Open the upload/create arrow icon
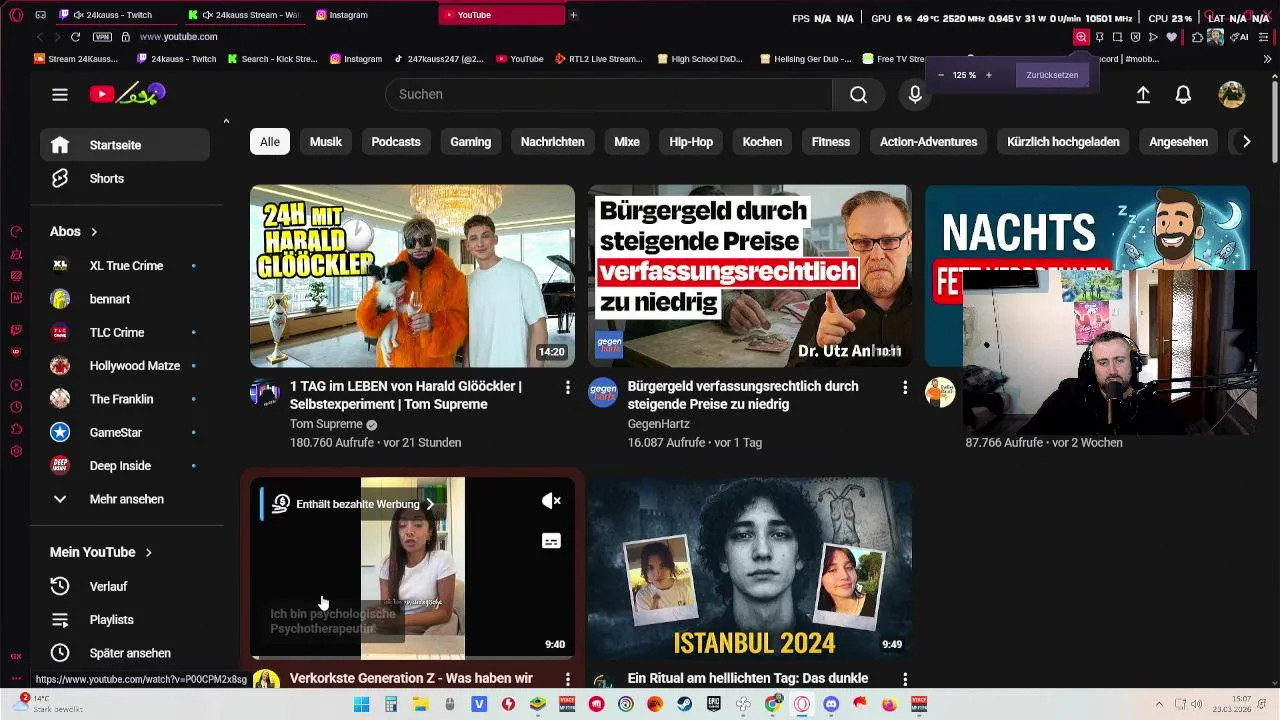 [1143, 94]
